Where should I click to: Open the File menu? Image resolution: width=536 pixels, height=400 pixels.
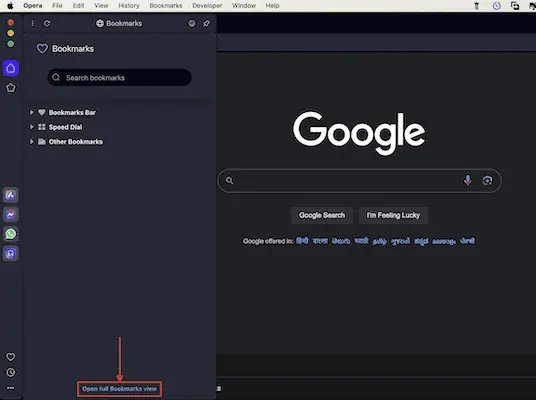click(57, 5)
